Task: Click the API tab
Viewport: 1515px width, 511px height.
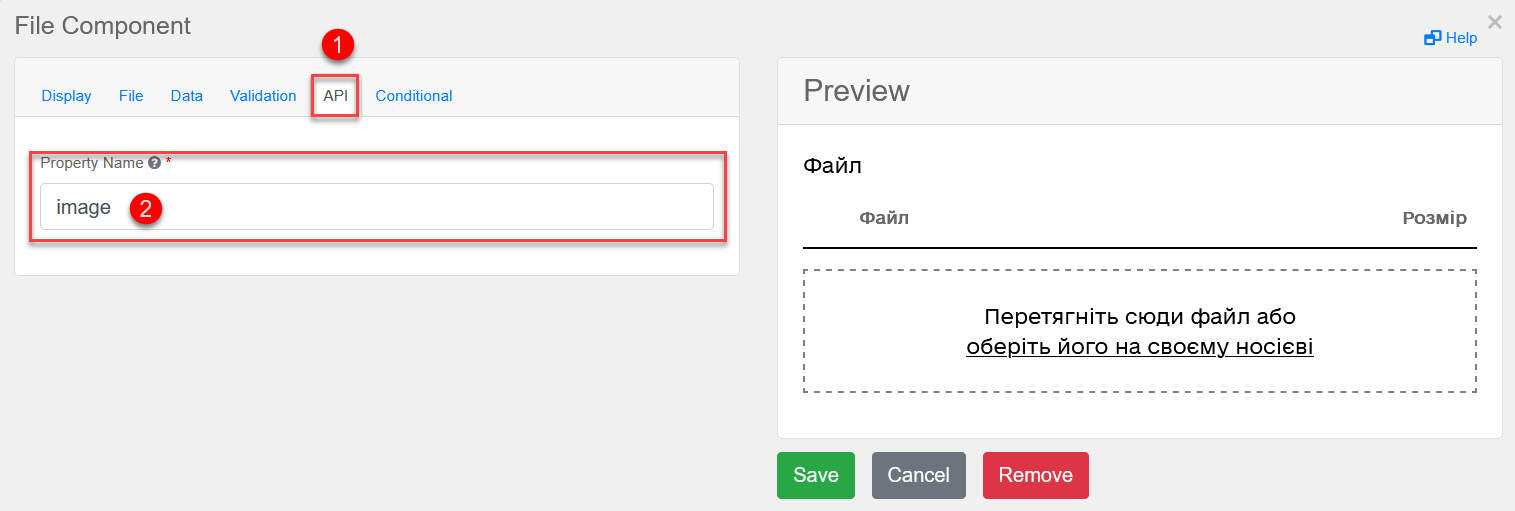Action: coord(335,96)
